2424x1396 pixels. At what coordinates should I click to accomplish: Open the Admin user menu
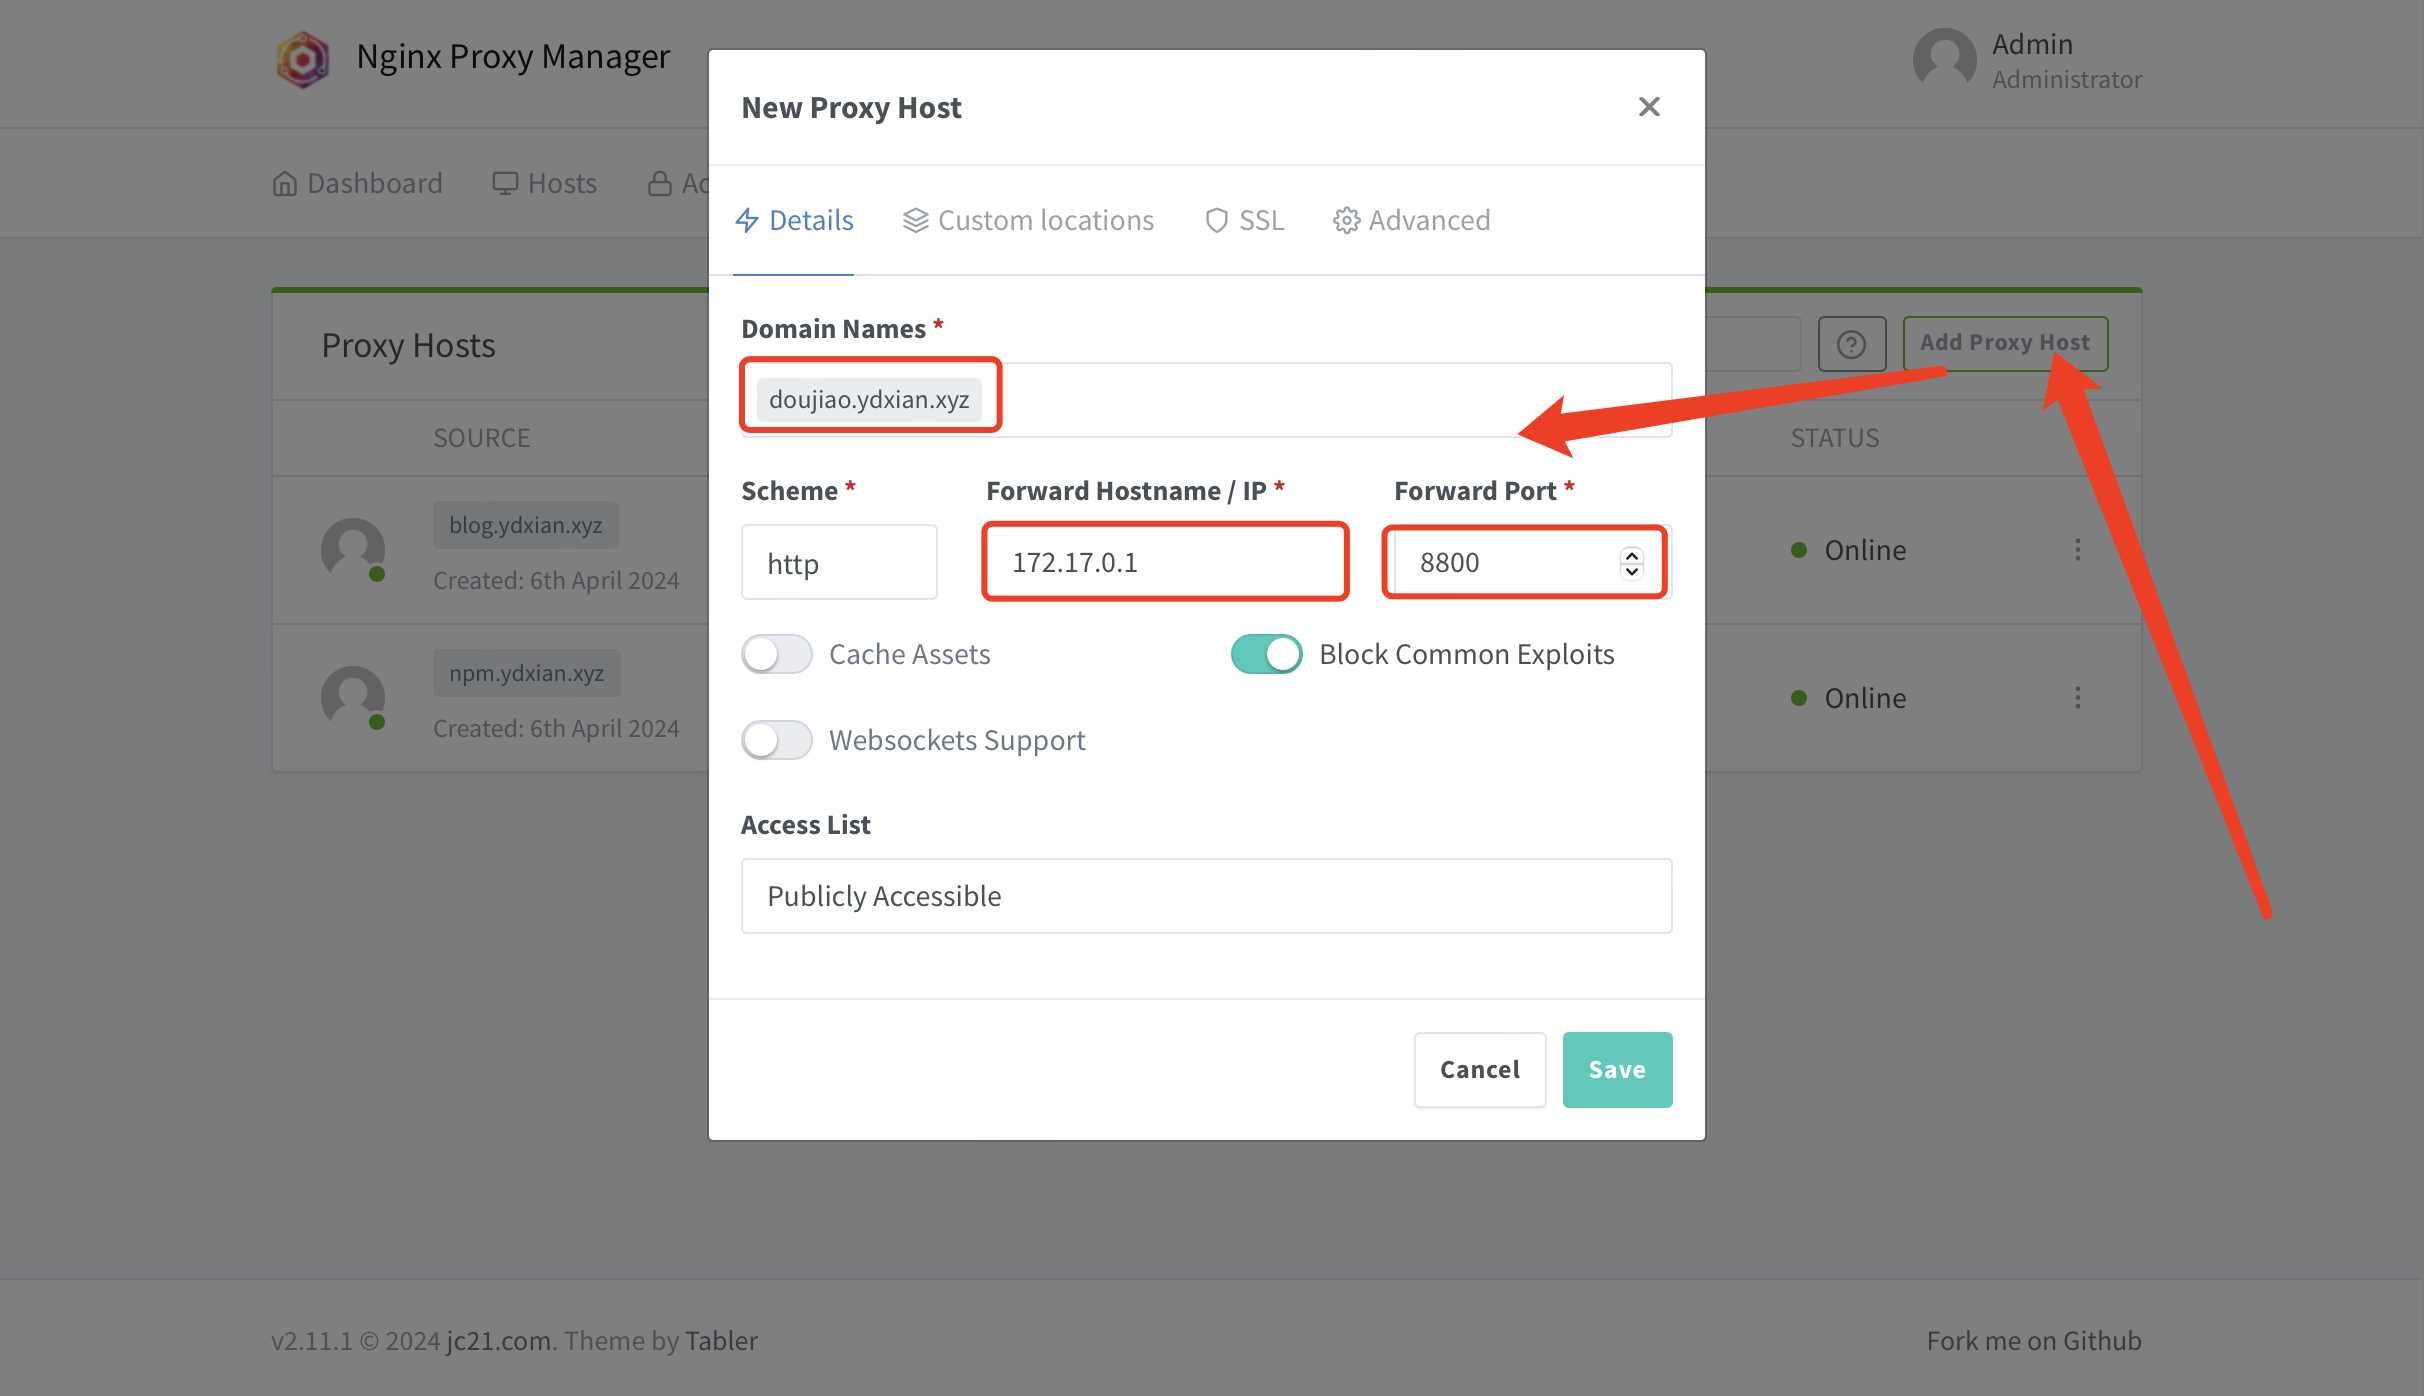[x=2027, y=60]
